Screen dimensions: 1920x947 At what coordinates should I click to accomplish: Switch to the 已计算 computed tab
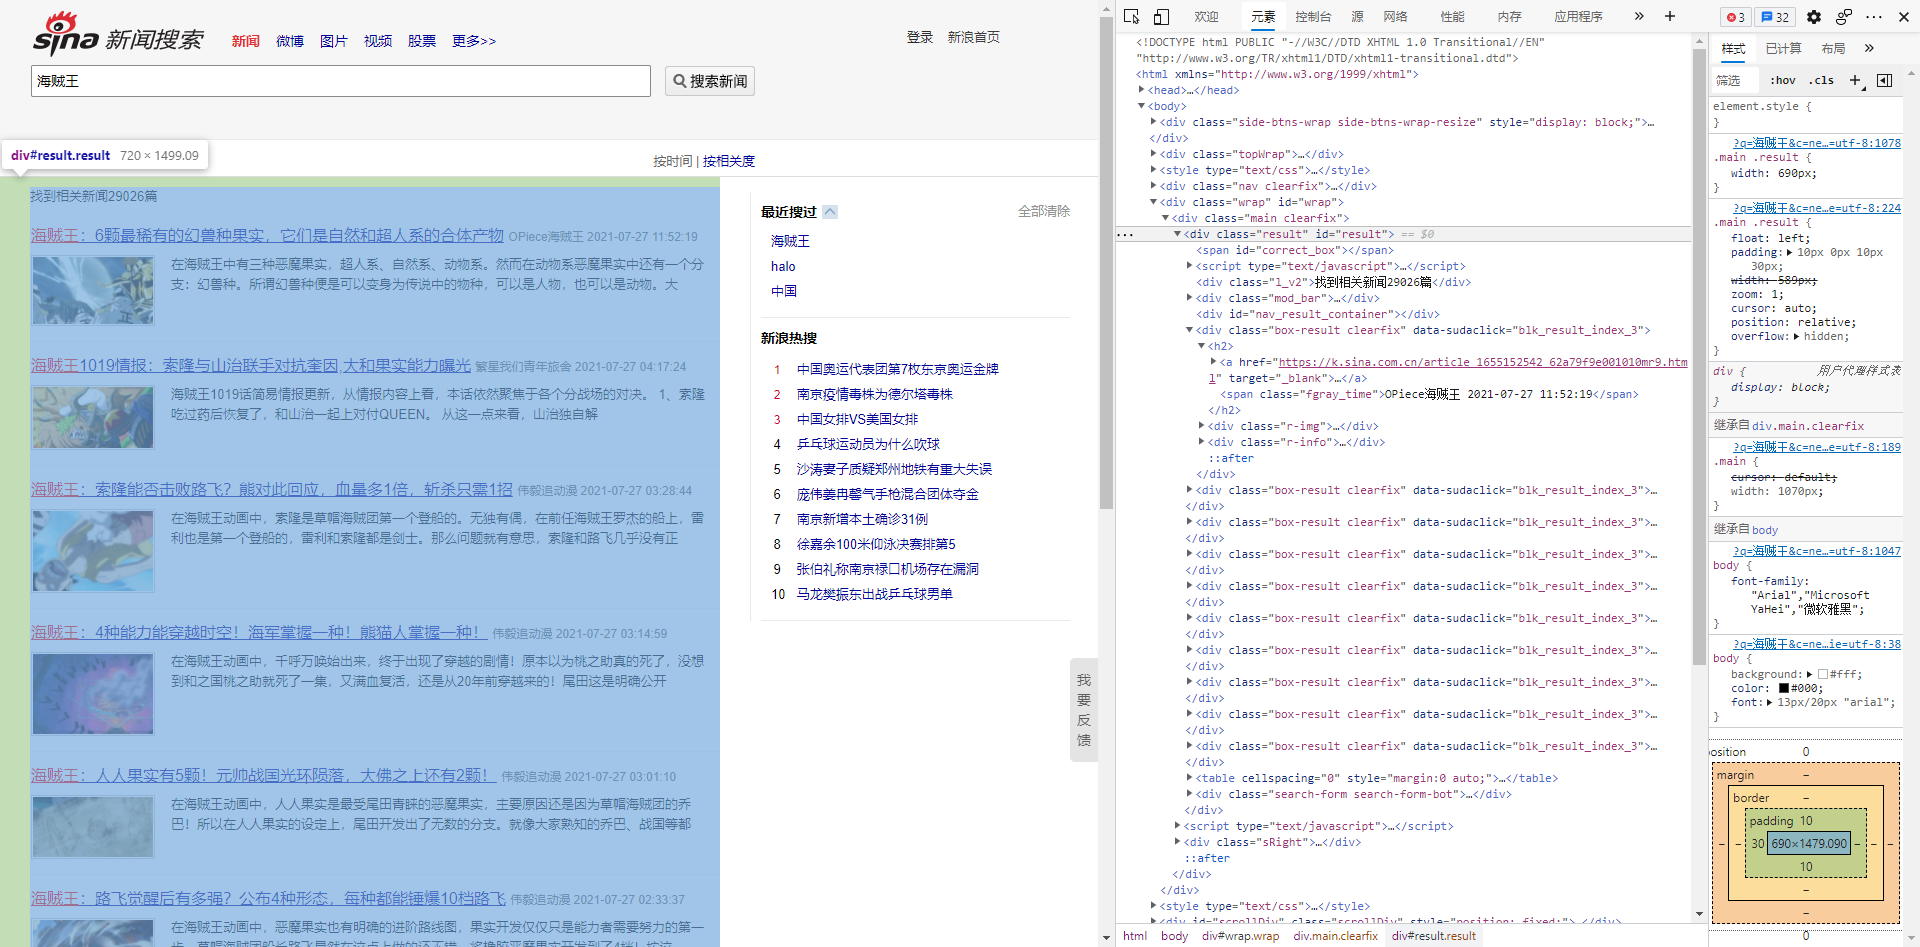(1783, 48)
